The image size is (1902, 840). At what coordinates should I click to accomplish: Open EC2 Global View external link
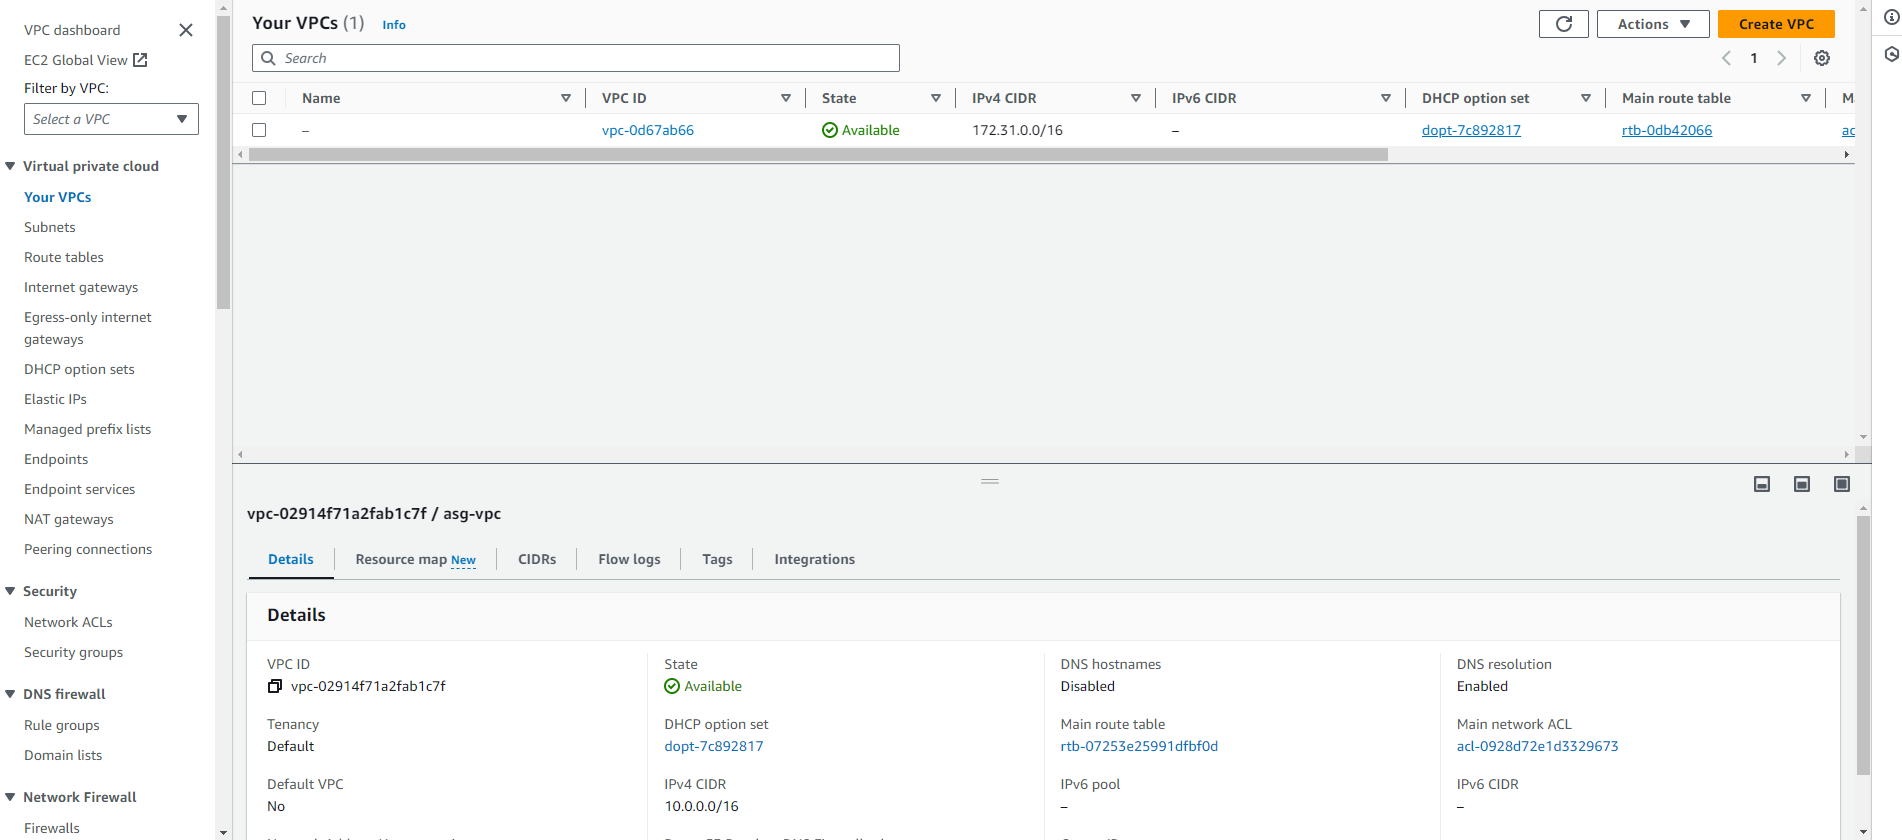[x=86, y=60]
